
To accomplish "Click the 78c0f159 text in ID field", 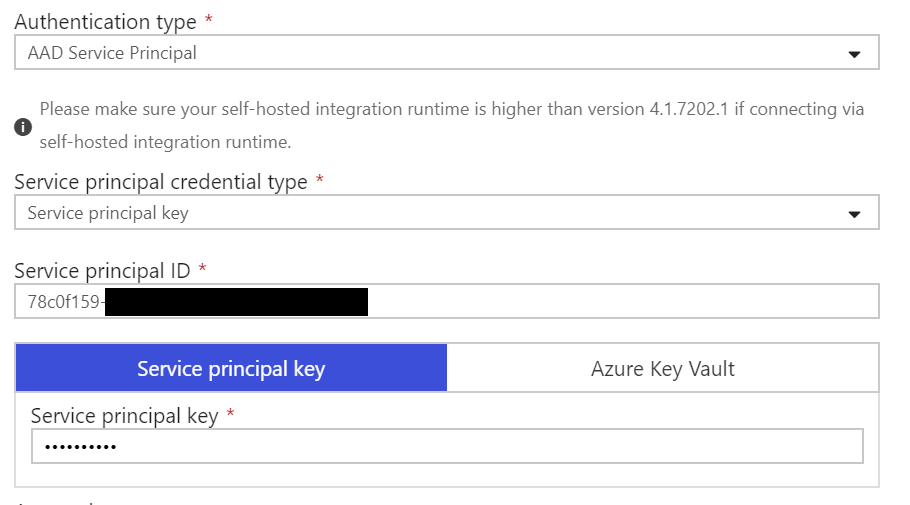I will coord(64,302).
